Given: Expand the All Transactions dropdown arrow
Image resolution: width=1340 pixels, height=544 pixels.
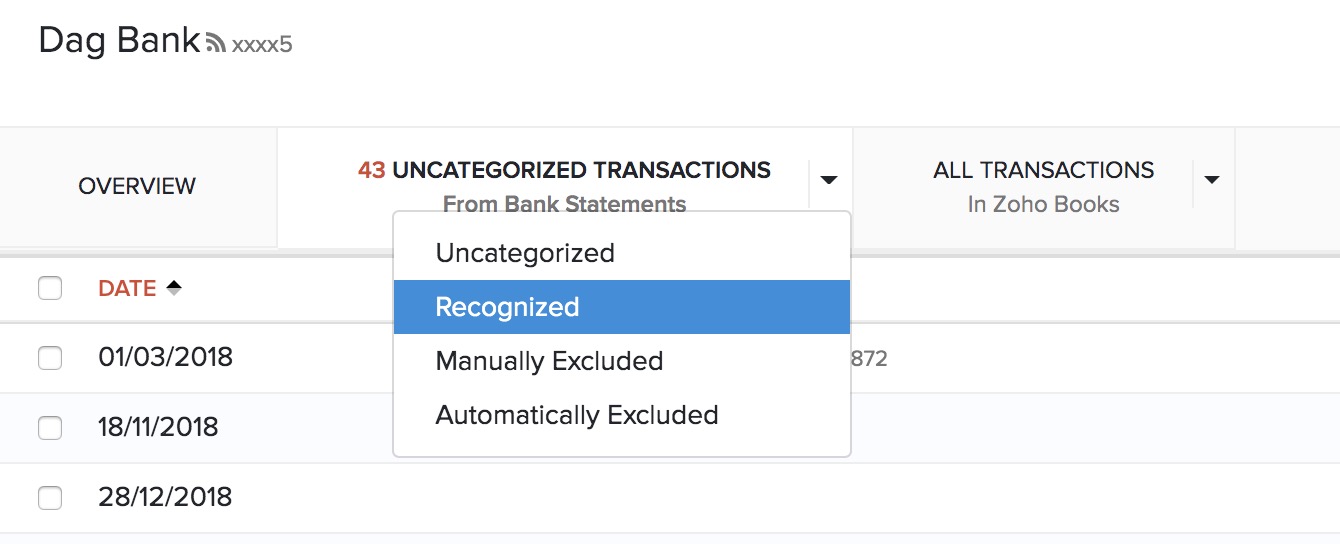Looking at the screenshot, I should (1212, 180).
